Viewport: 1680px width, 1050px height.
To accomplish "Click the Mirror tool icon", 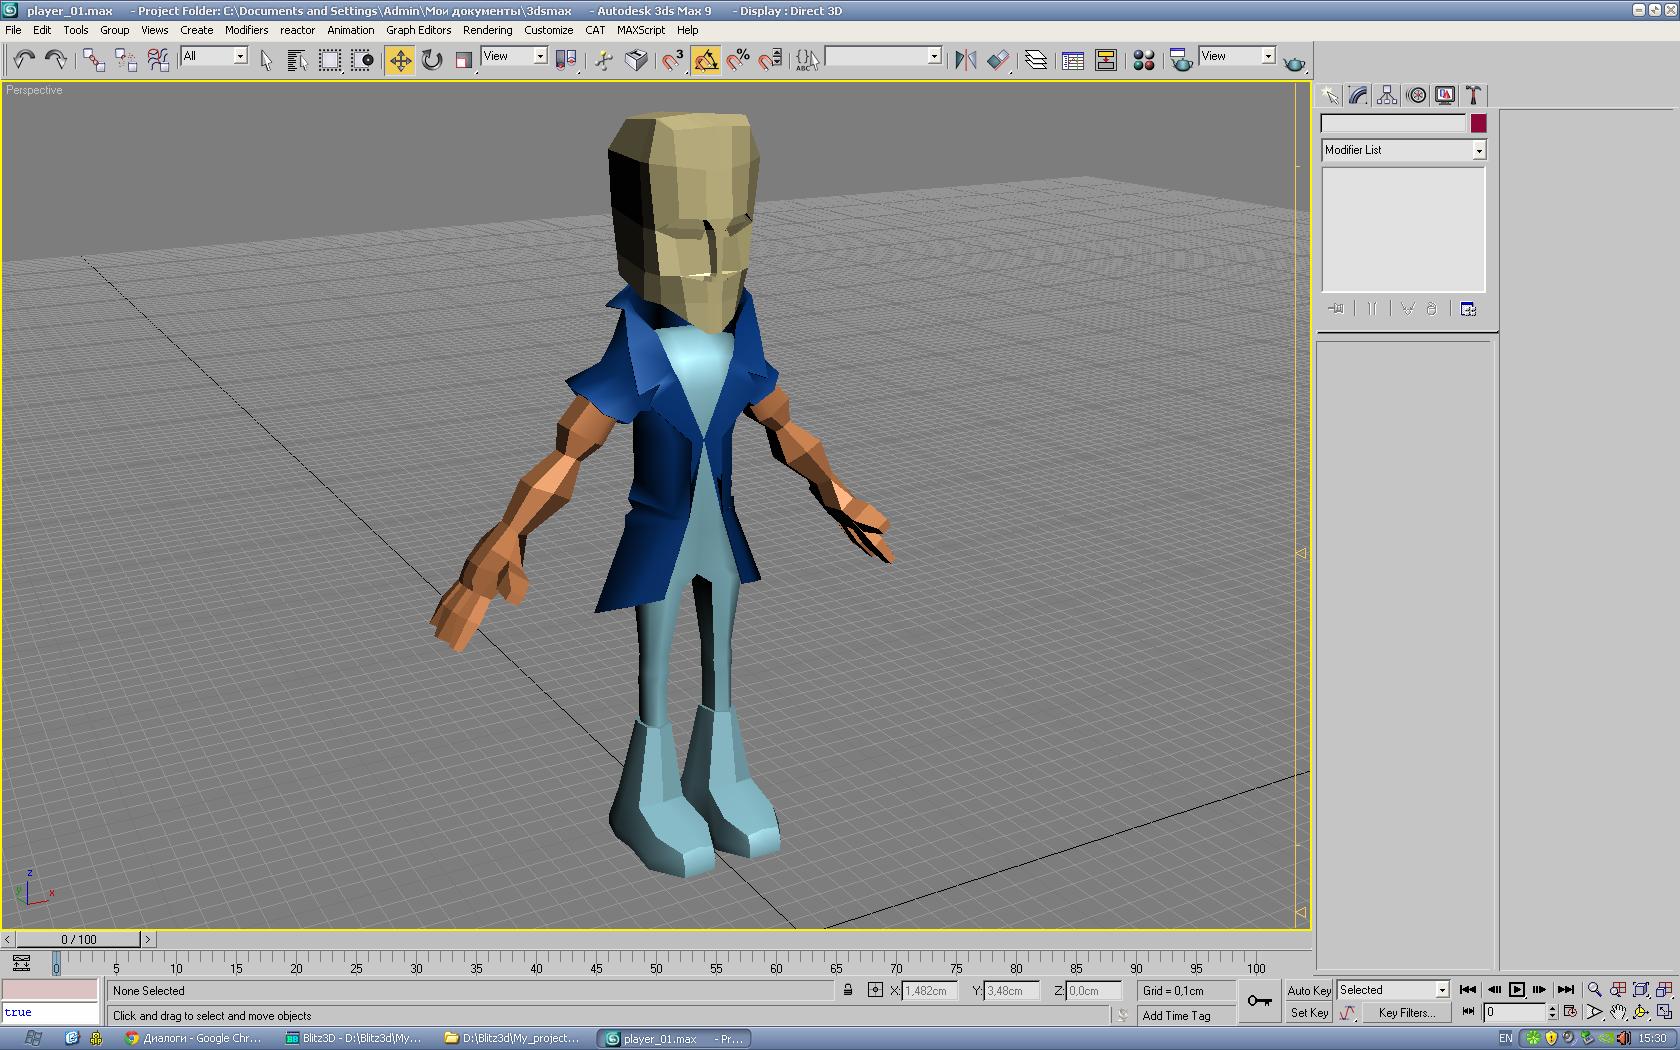I will pos(965,61).
